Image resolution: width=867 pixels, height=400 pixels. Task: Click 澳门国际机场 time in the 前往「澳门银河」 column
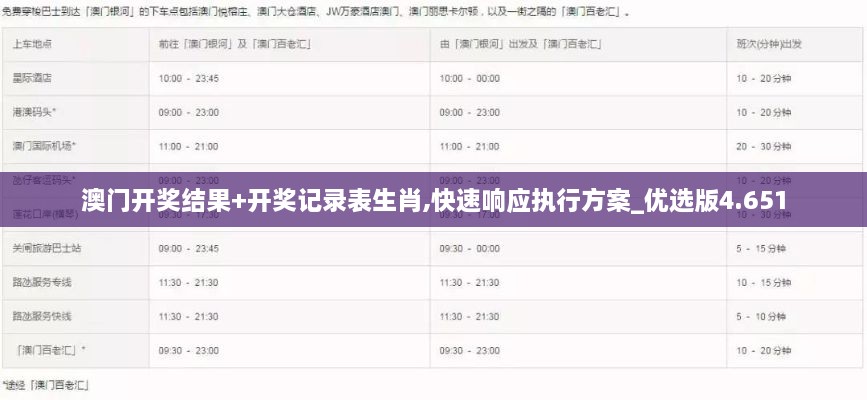(189, 147)
